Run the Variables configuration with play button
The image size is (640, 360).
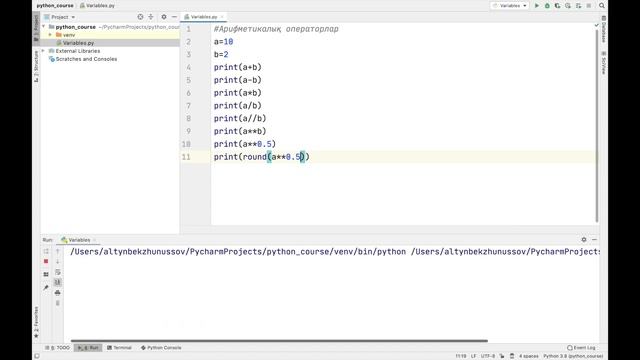(537, 6)
